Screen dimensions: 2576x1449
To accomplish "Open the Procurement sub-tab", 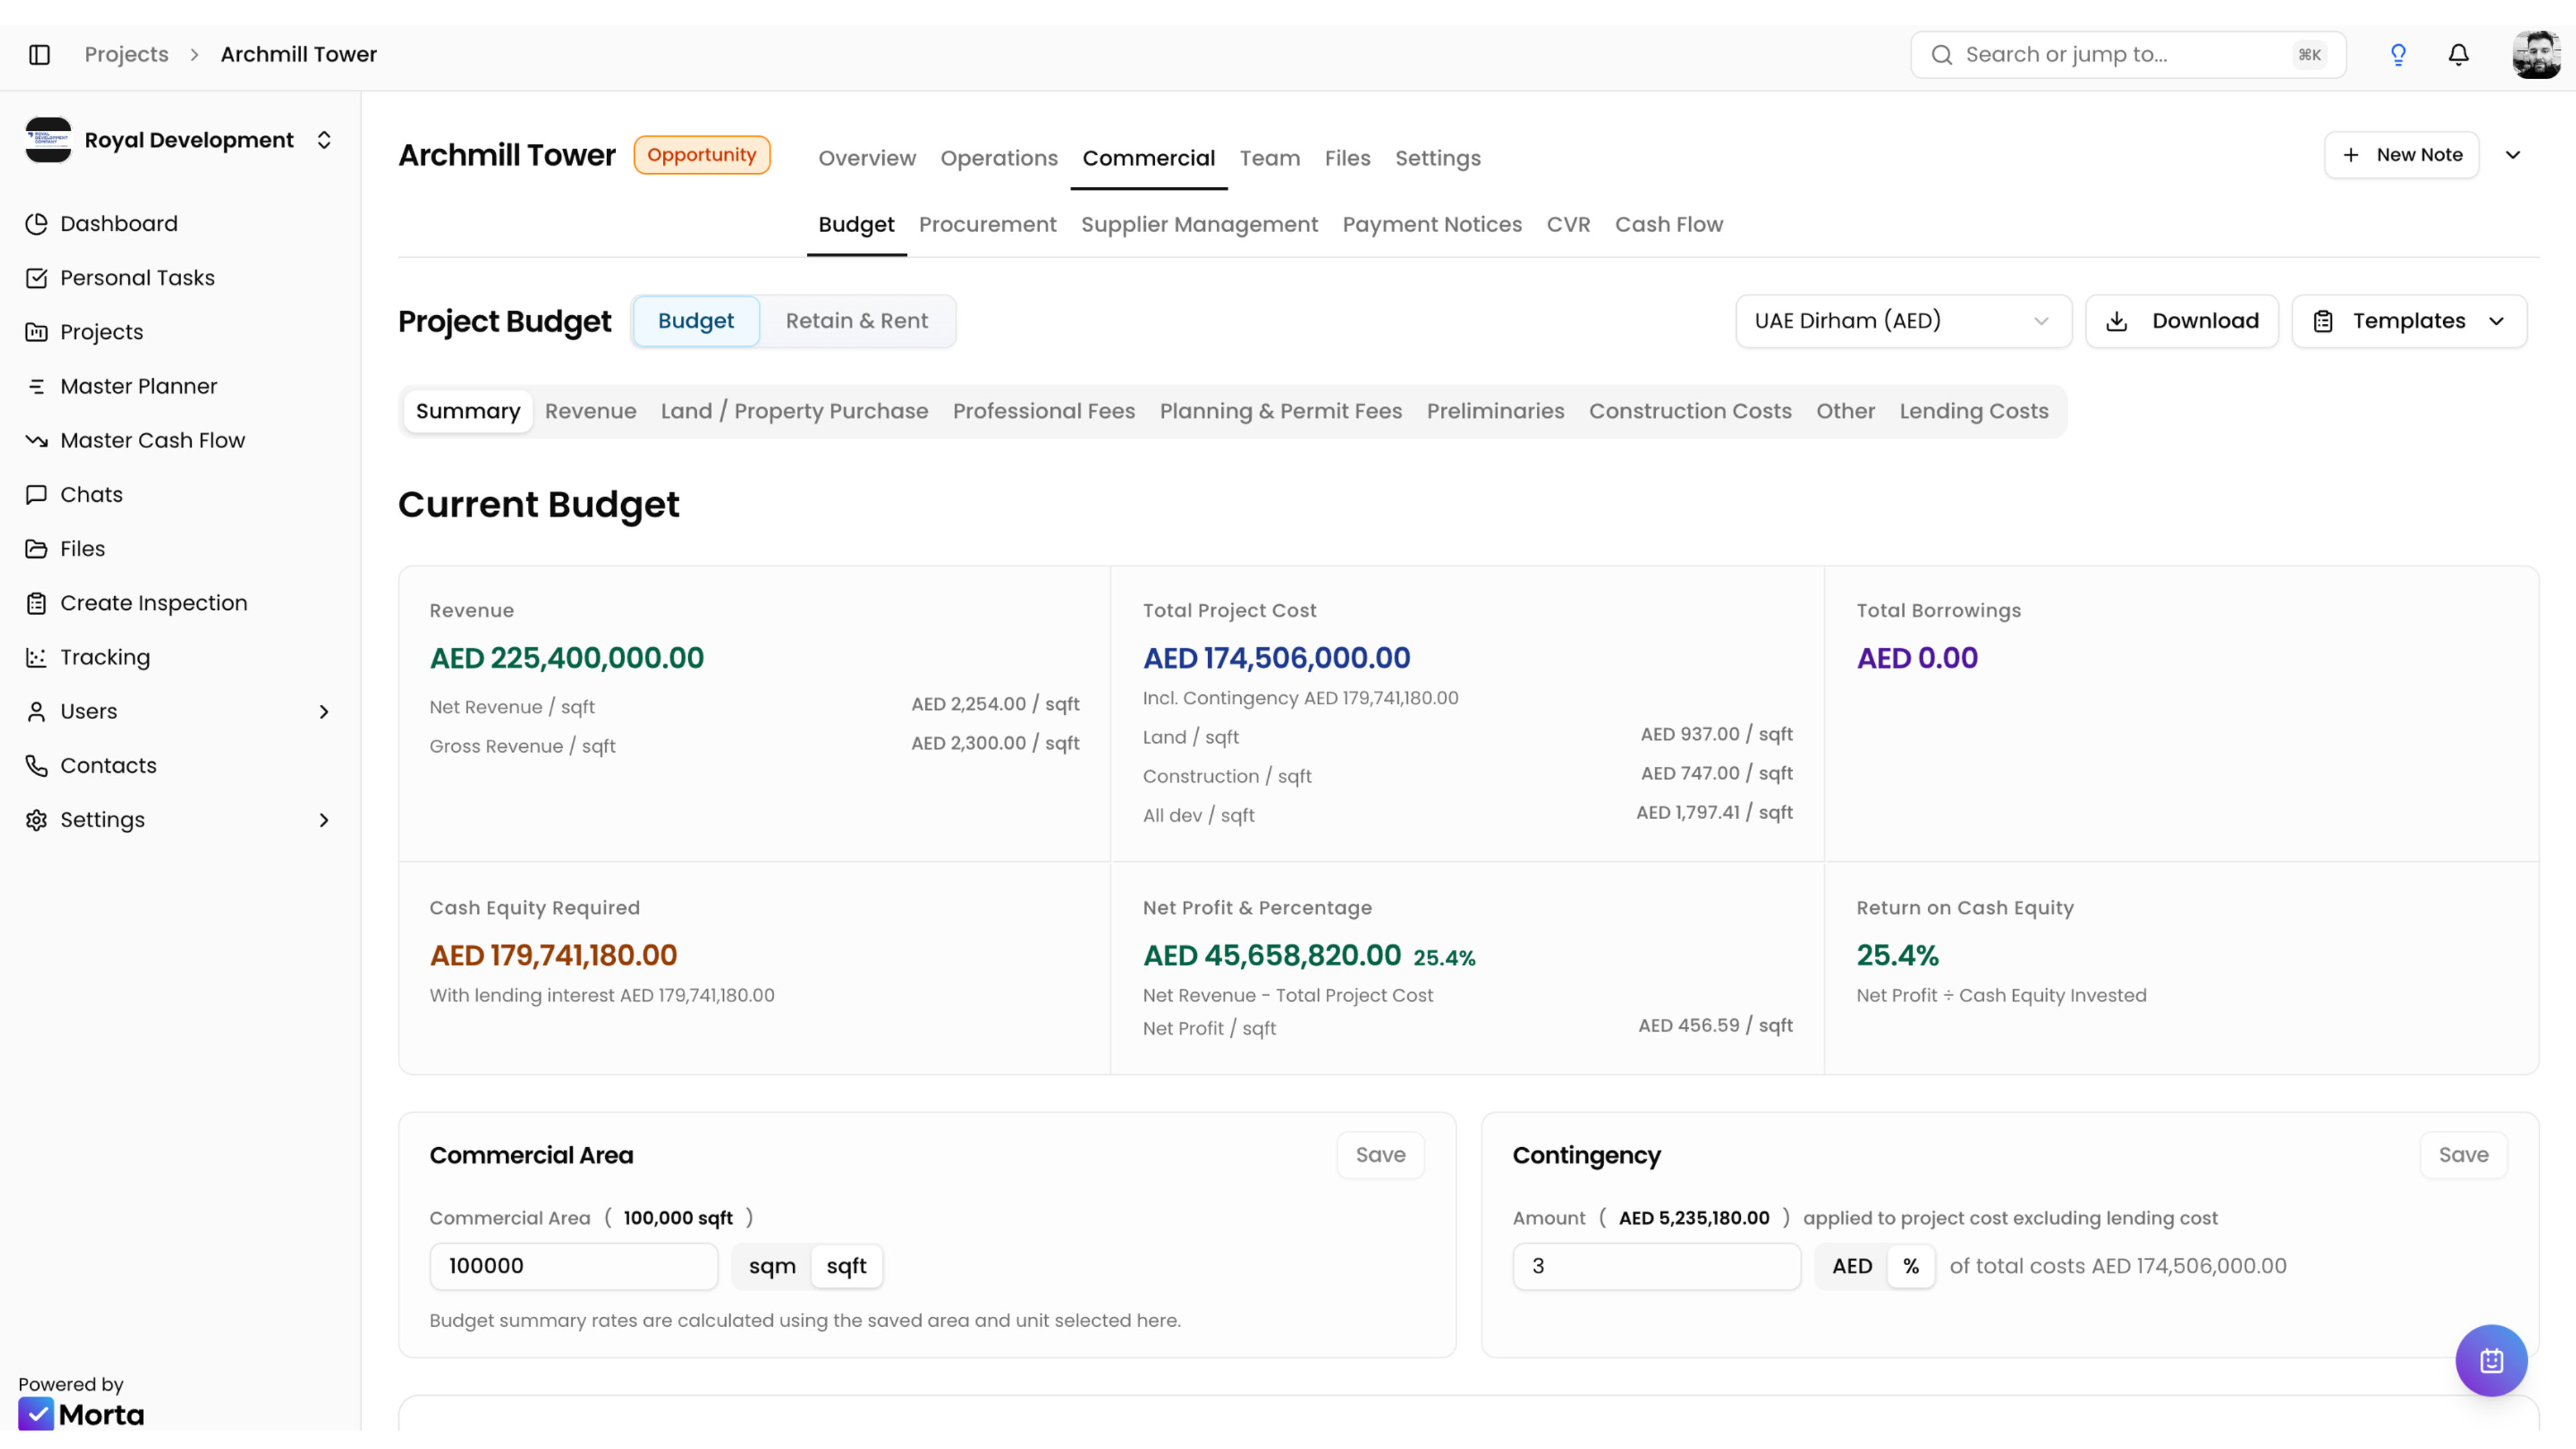I will click(987, 224).
